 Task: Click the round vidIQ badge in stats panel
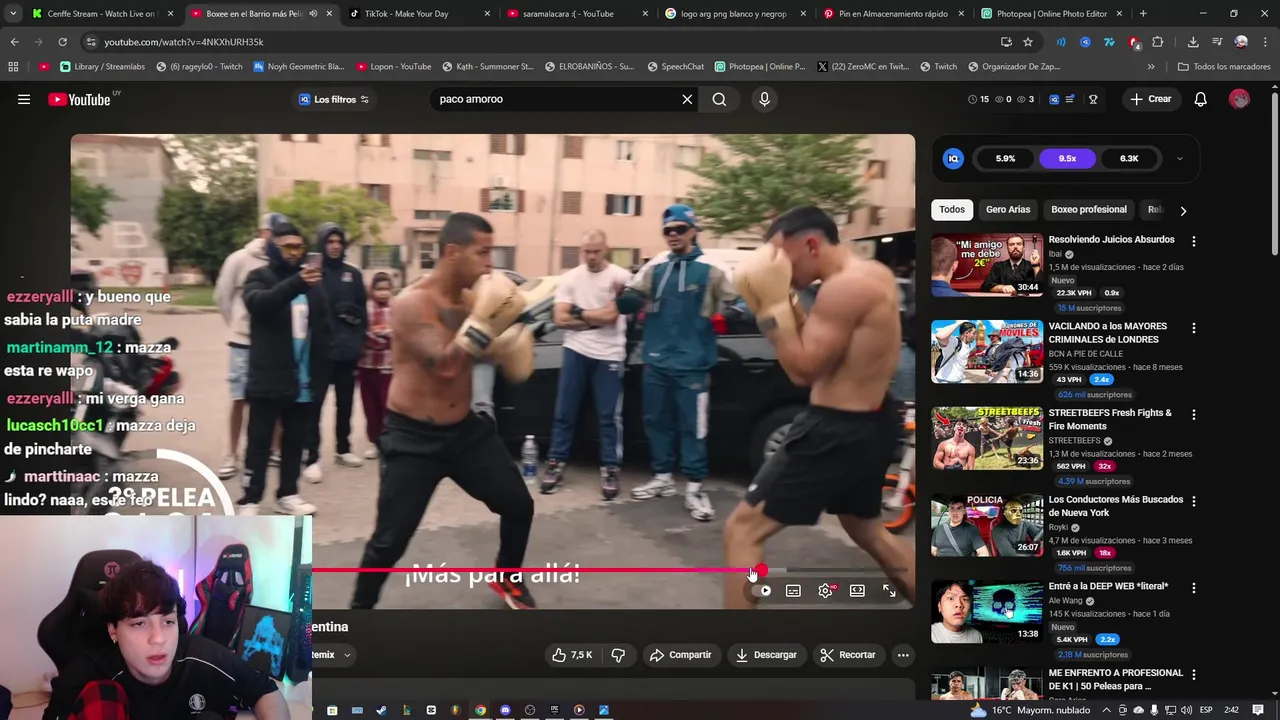(x=953, y=158)
